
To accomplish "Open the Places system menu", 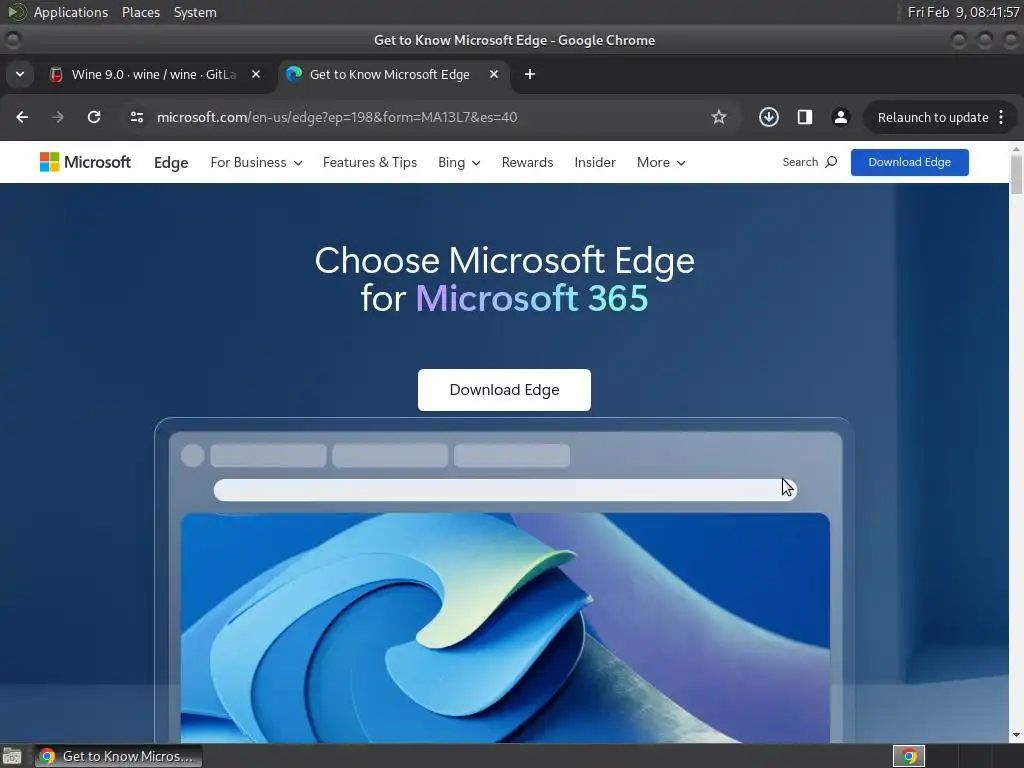I will [140, 12].
